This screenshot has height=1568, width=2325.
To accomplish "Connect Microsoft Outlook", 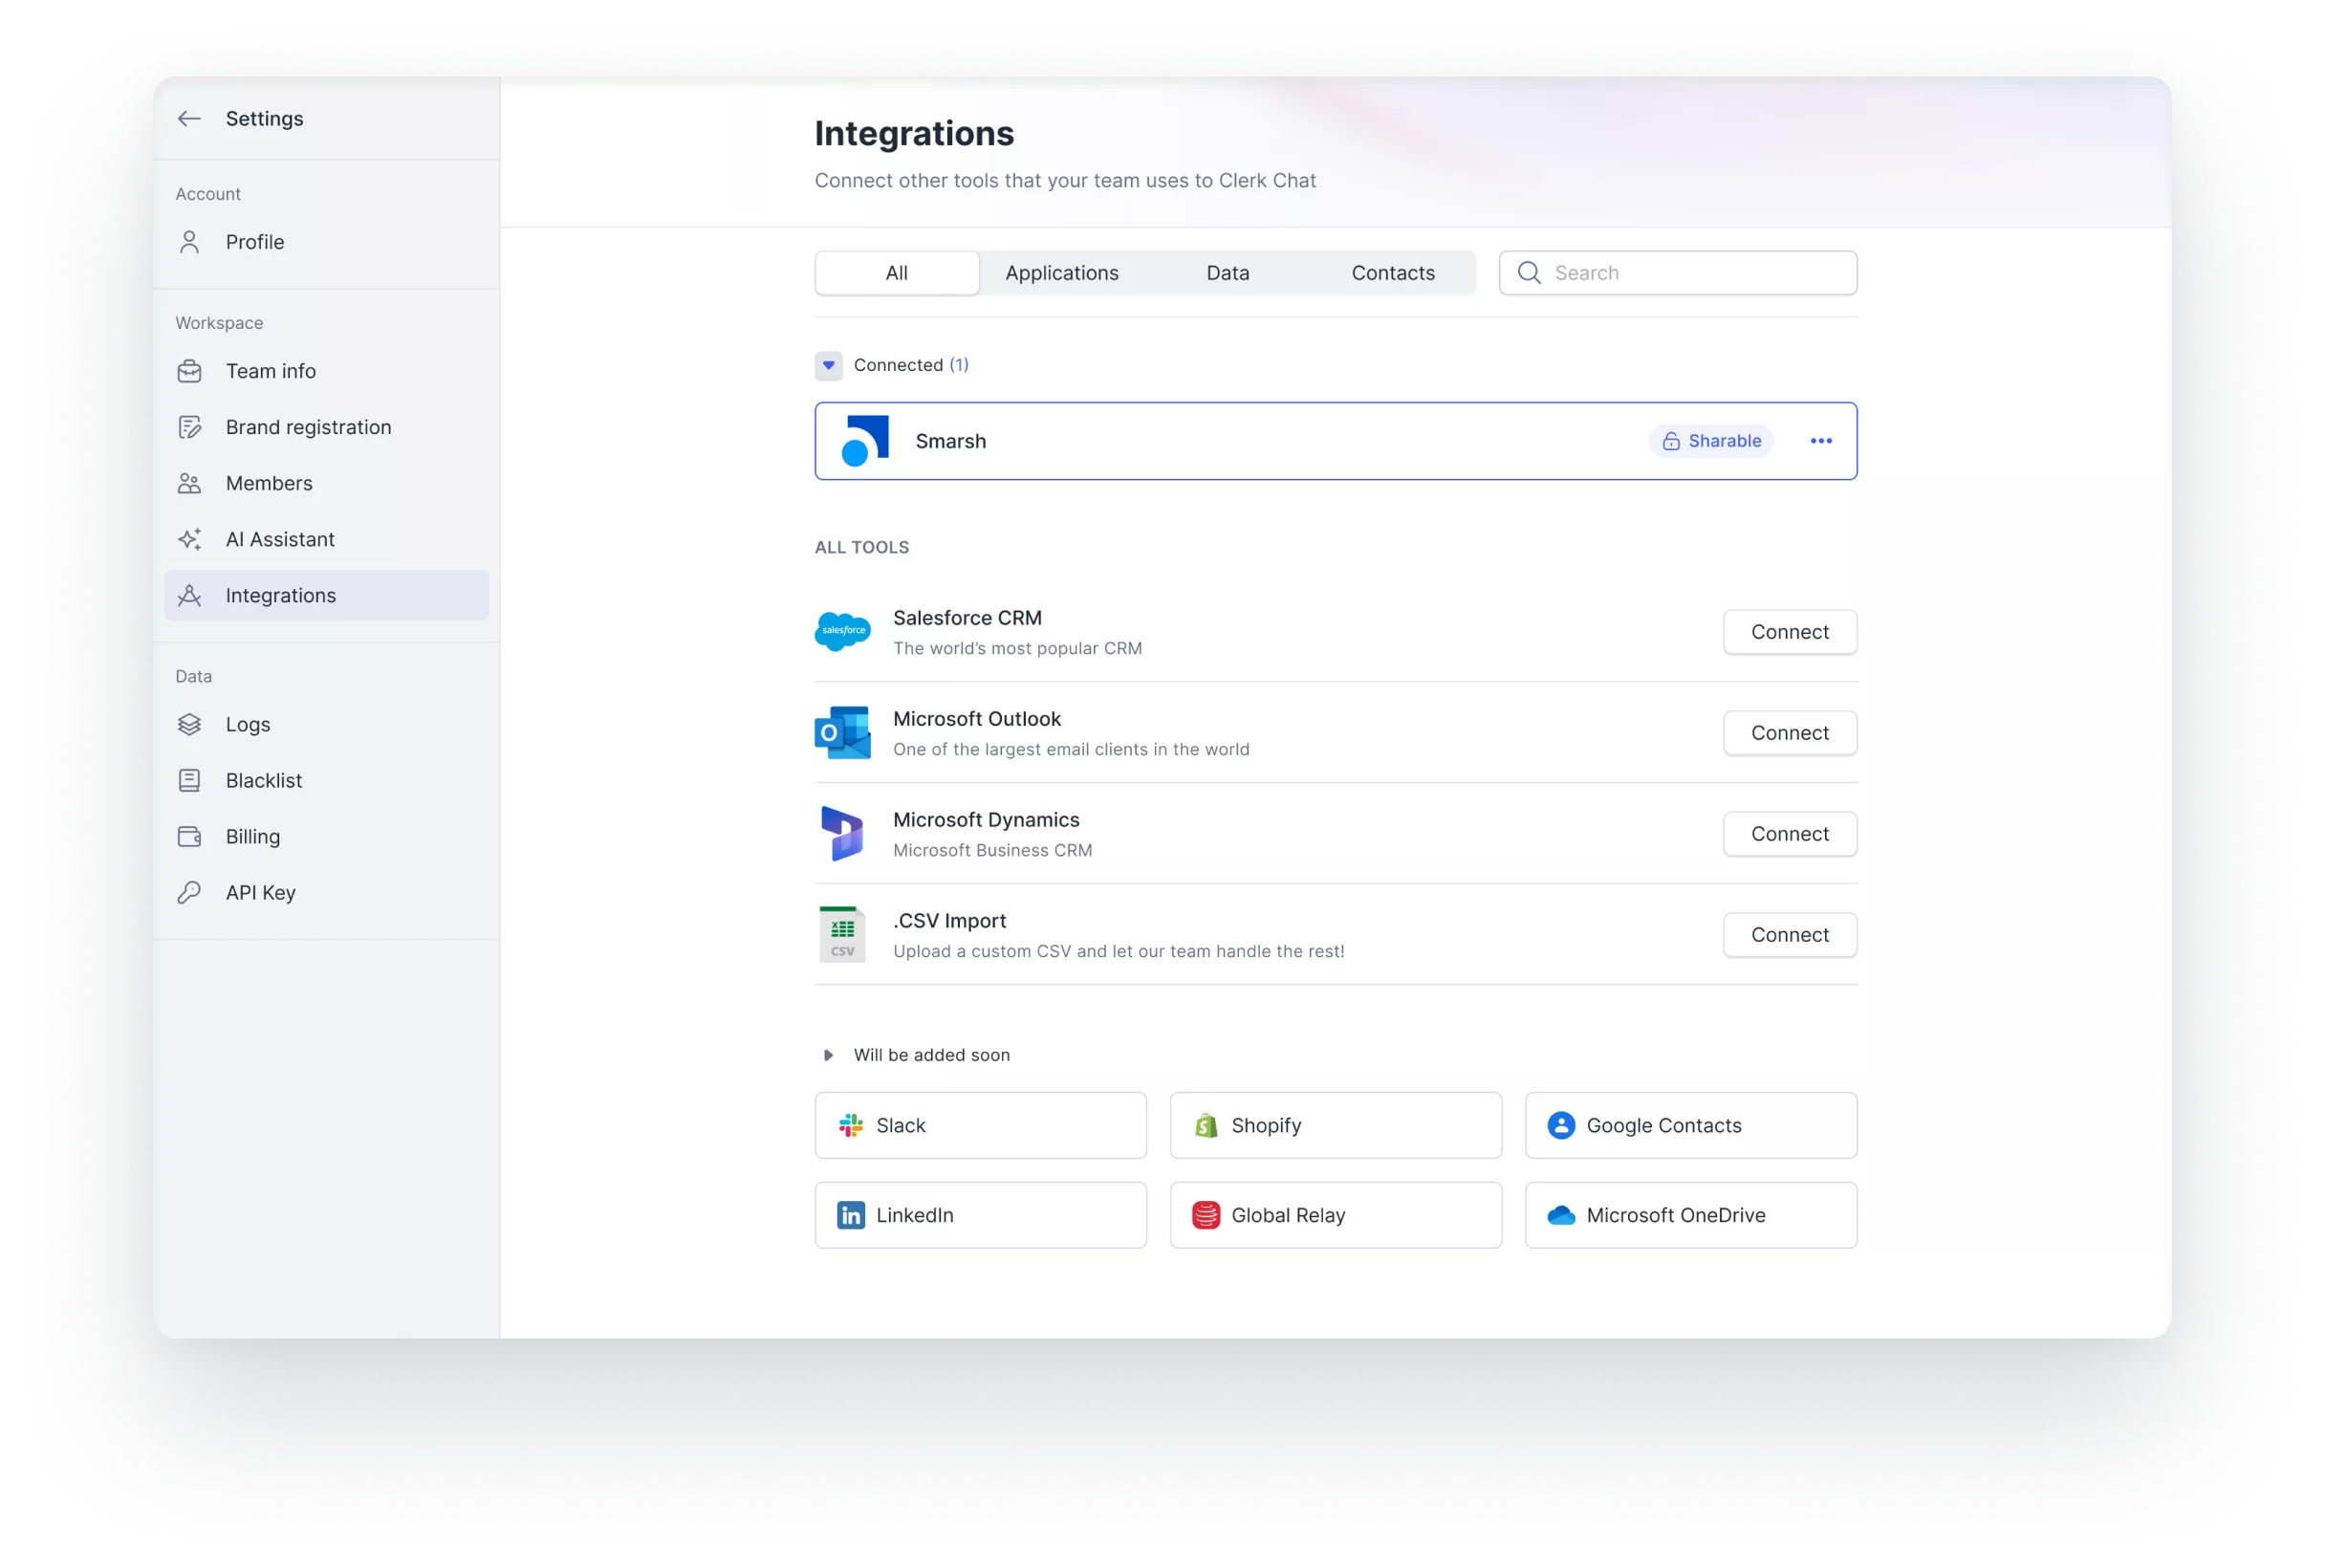I will (x=1789, y=733).
